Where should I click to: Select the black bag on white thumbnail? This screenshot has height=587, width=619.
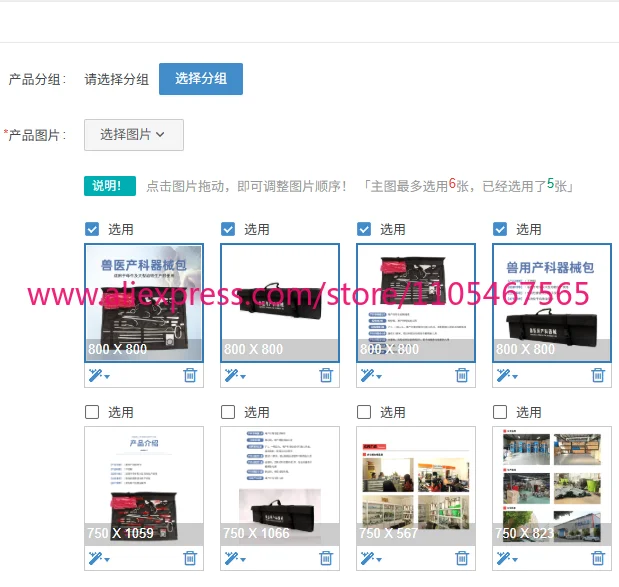[280, 303]
